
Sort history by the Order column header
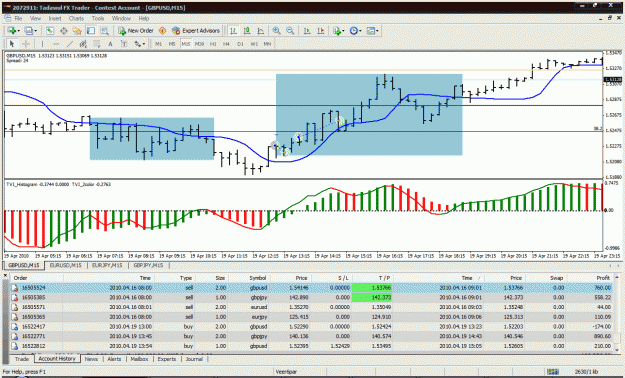coord(36,278)
